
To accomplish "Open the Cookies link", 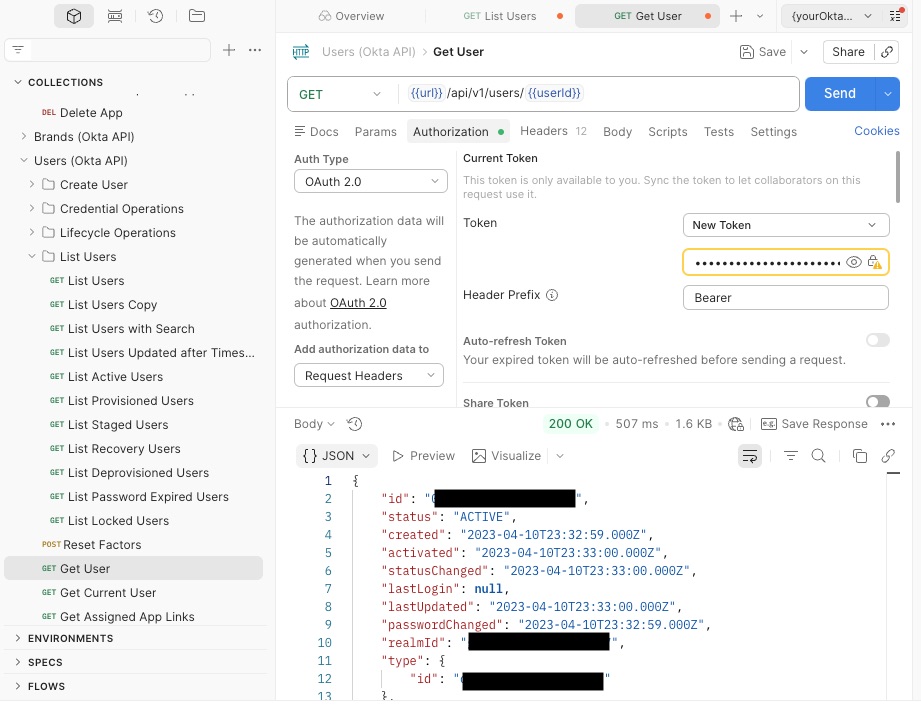I will point(876,131).
